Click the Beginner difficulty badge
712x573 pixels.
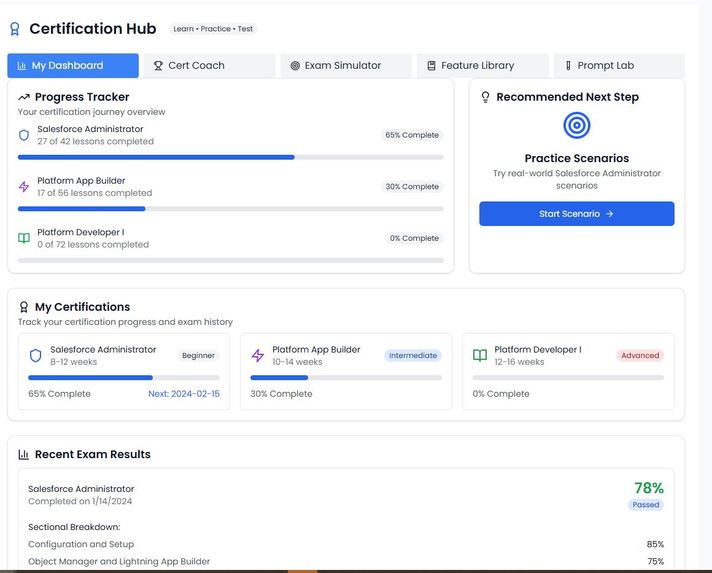click(x=198, y=356)
